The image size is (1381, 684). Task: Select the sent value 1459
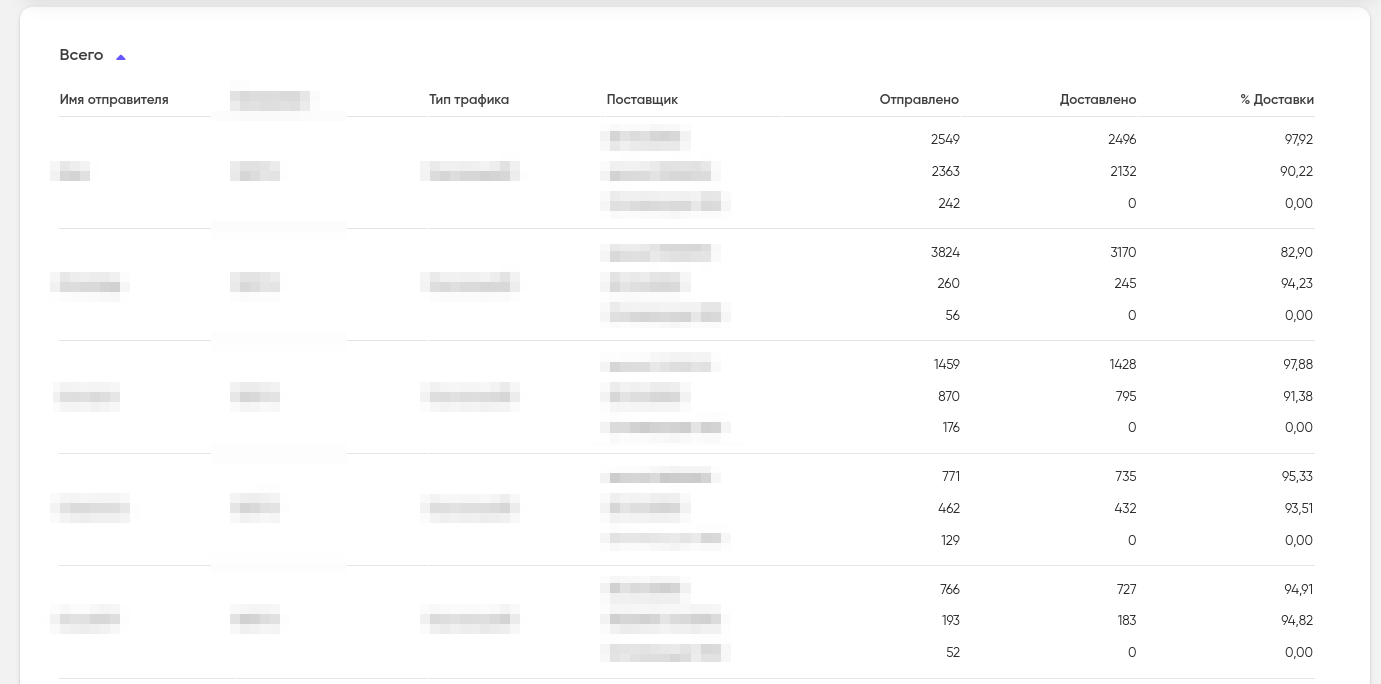[946, 364]
